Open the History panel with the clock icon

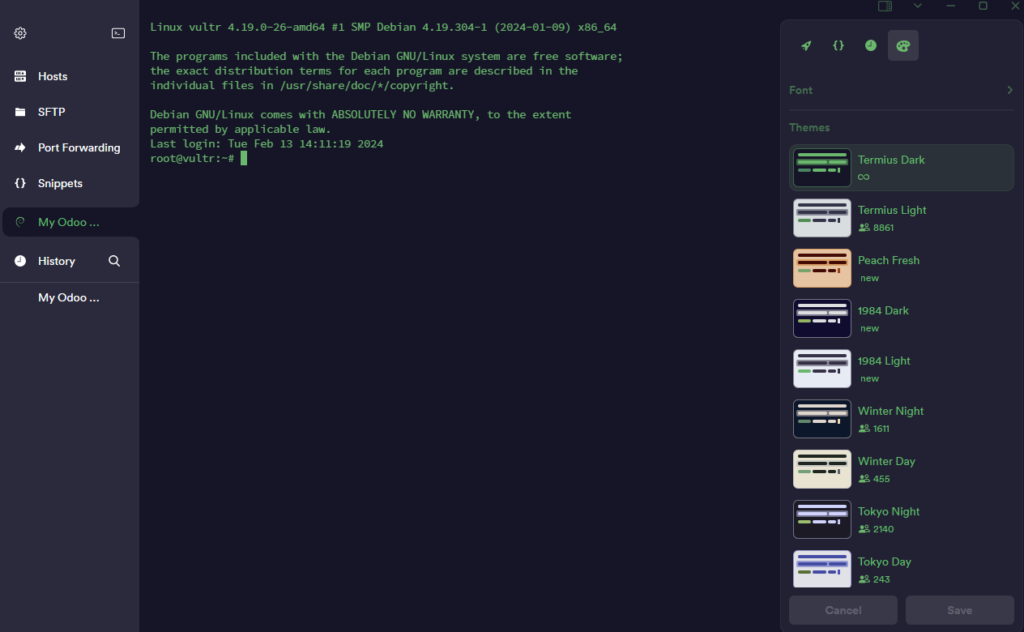coord(870,45)
